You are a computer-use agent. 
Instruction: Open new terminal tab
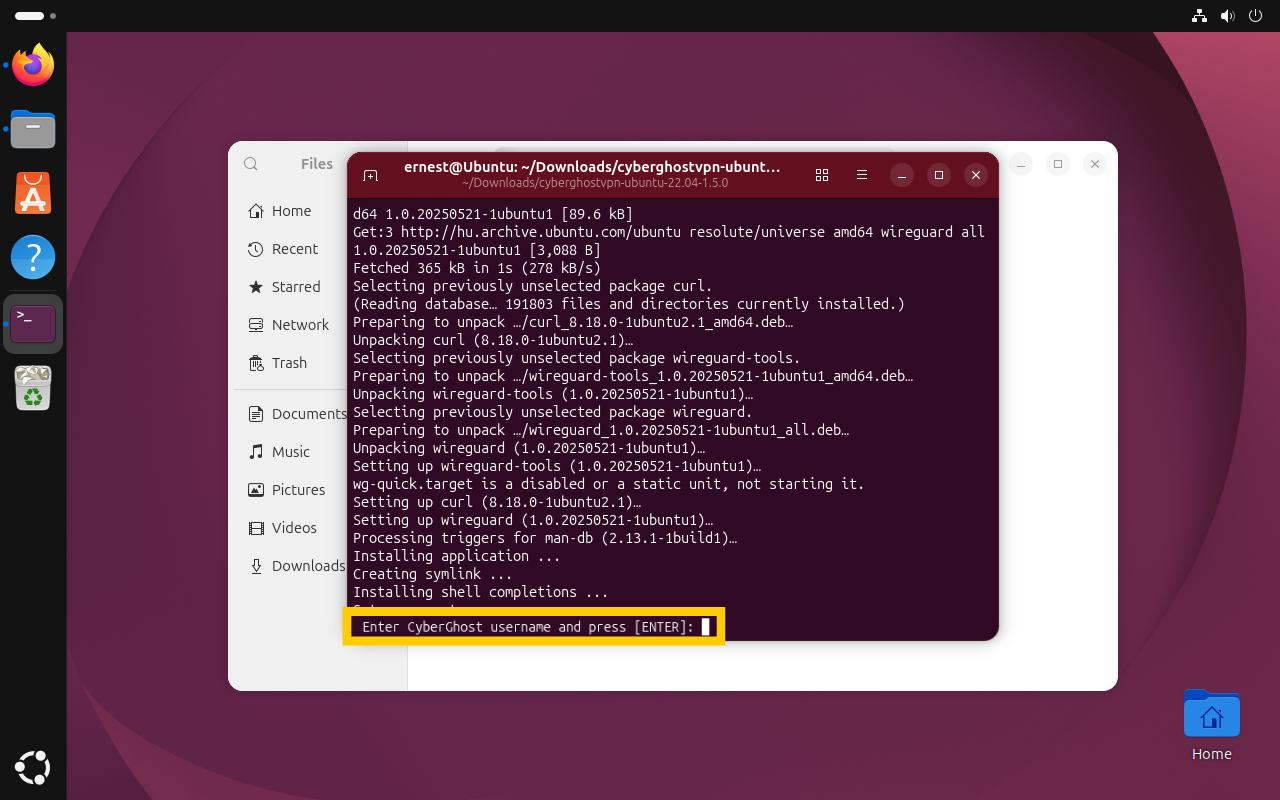[x=370, y=175]
